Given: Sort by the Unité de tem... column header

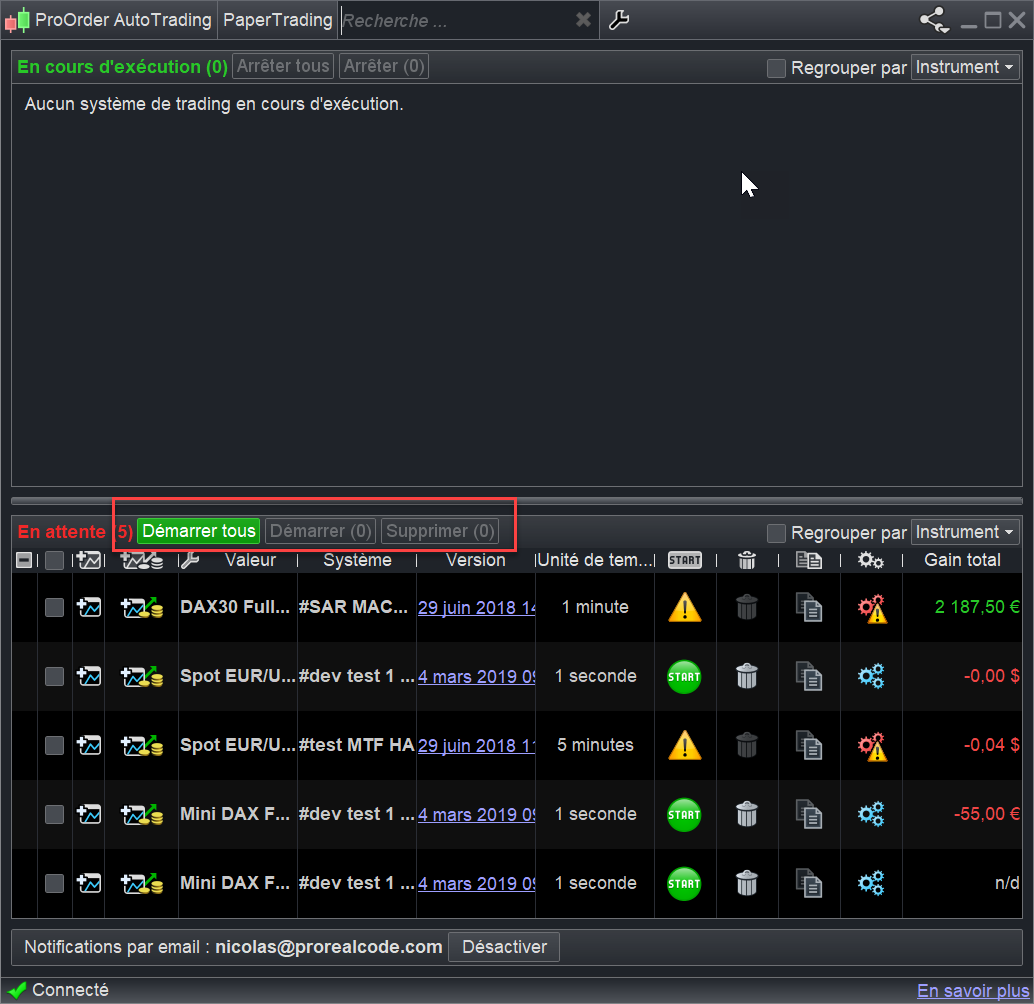Looking at the screenshot, I should [595, 560].
